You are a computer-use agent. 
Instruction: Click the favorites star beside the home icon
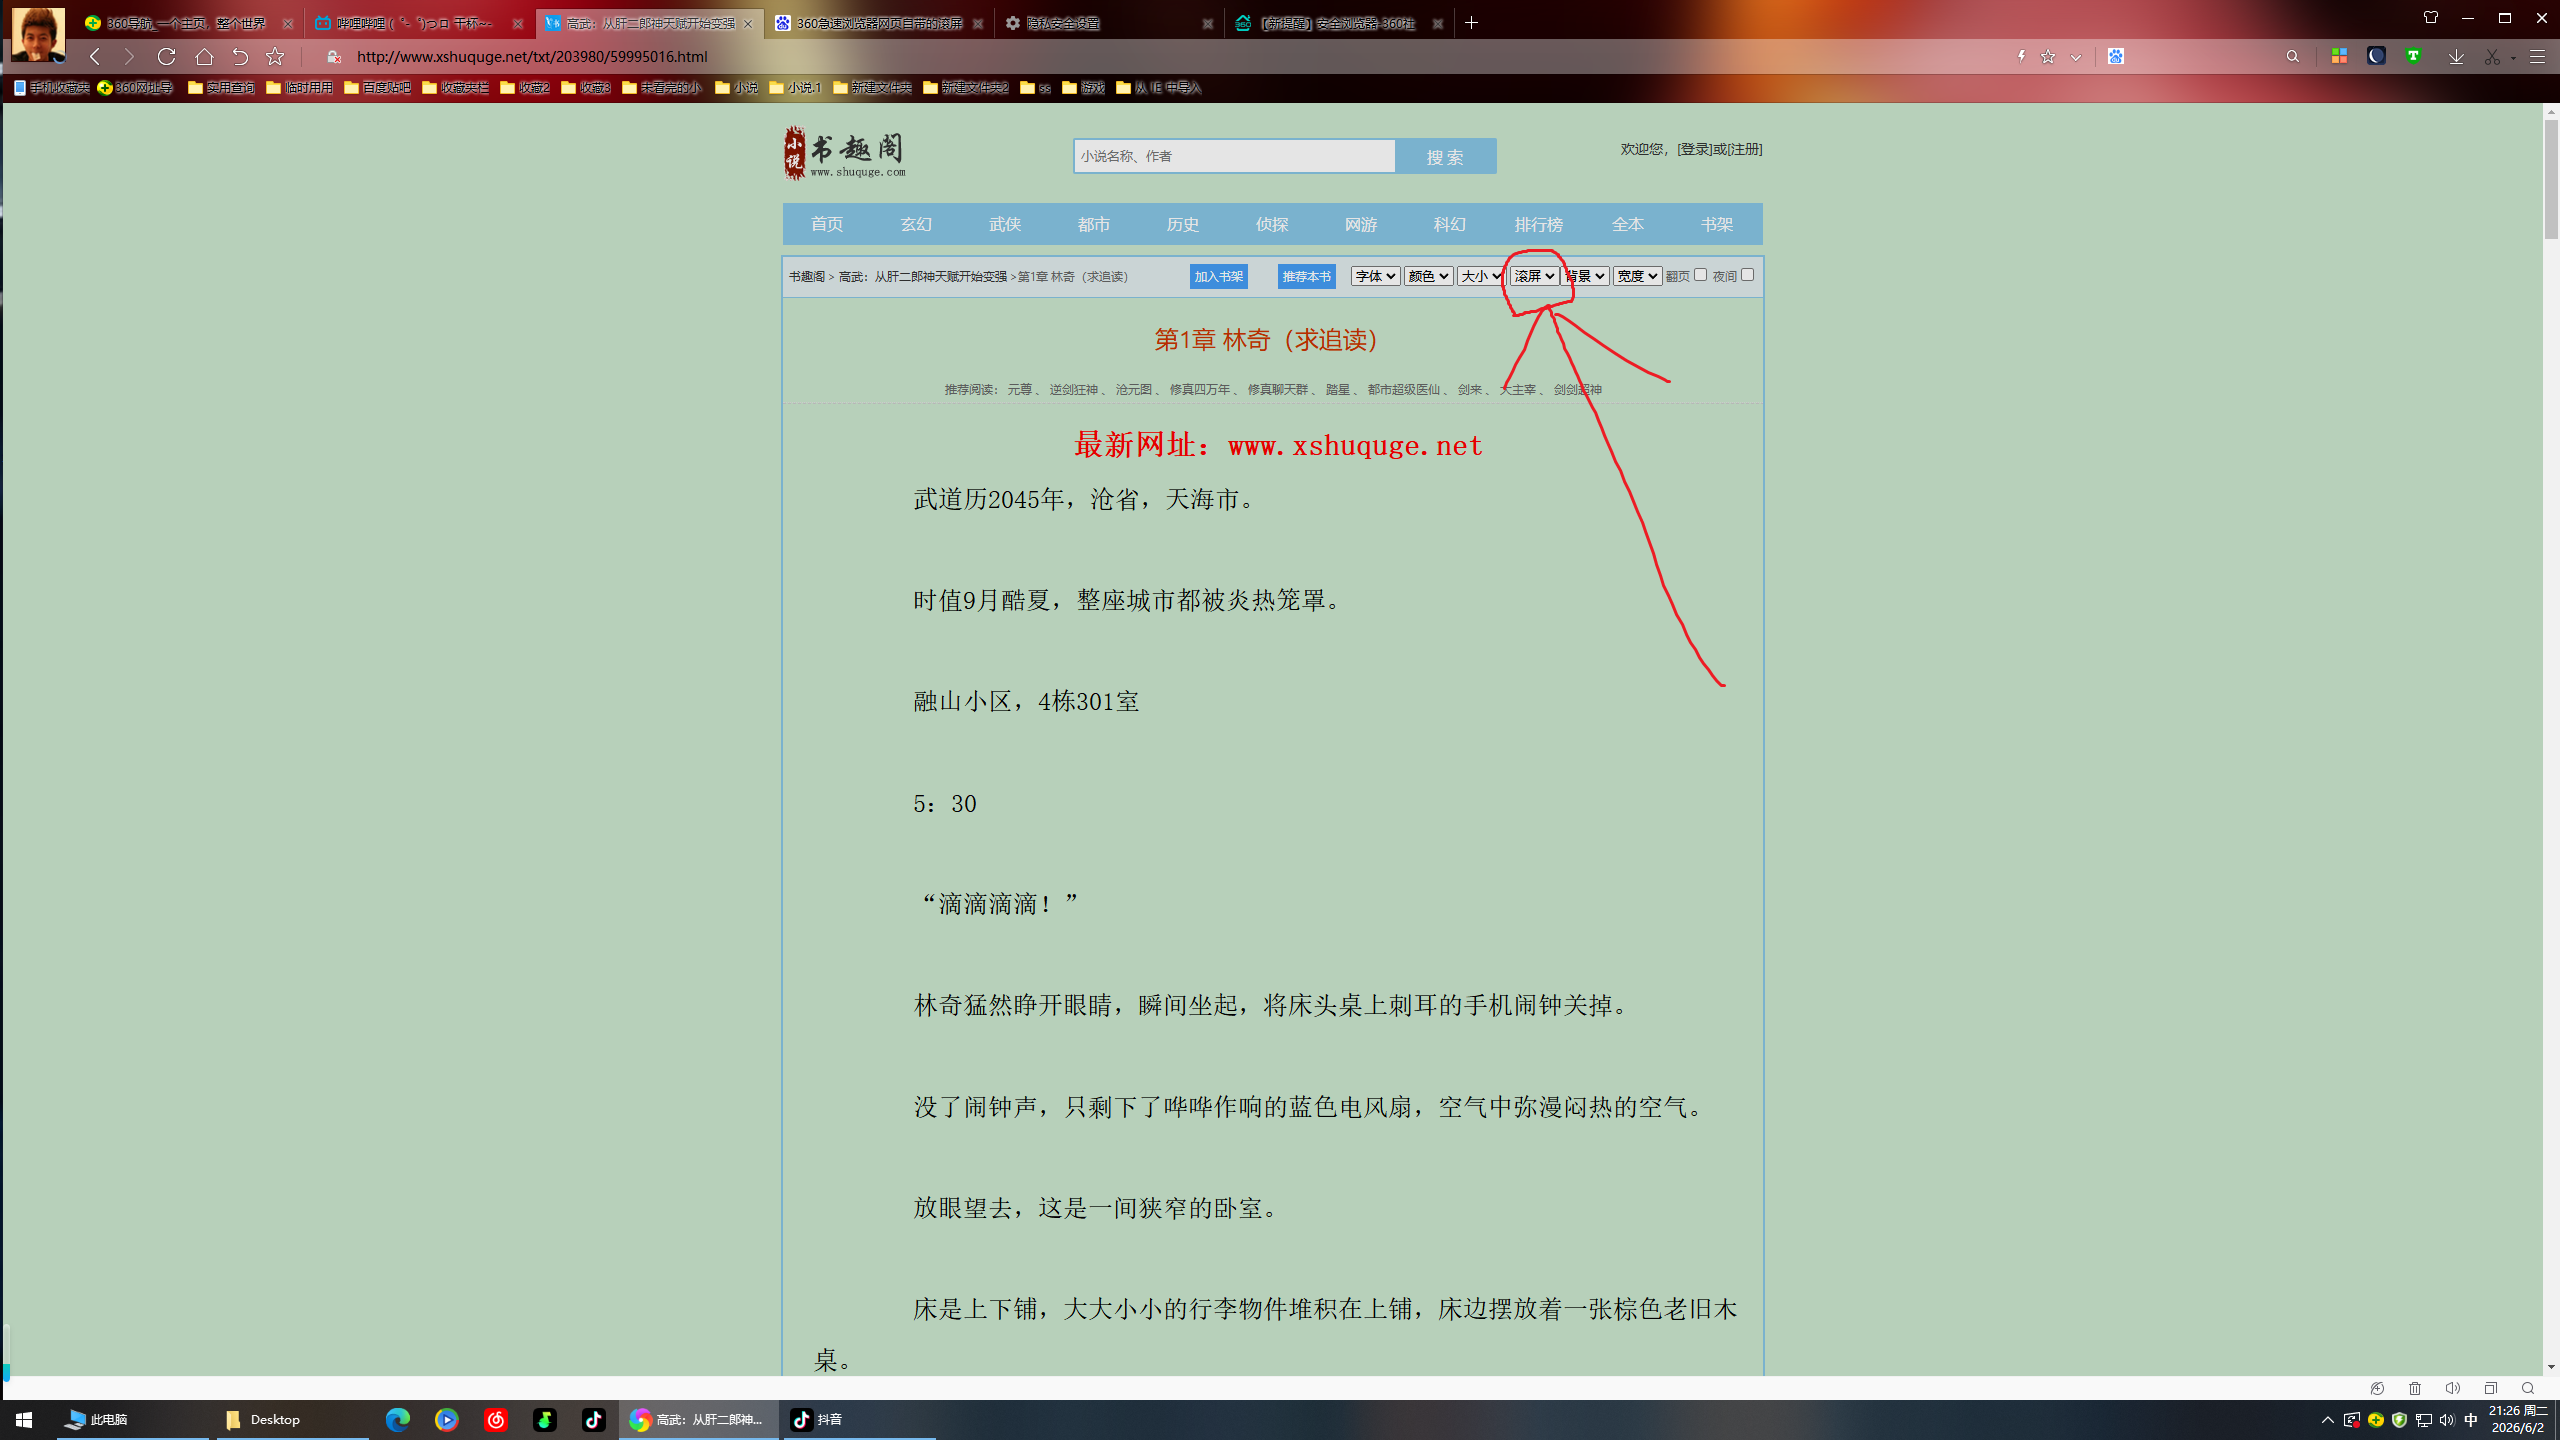click(275, 57)
